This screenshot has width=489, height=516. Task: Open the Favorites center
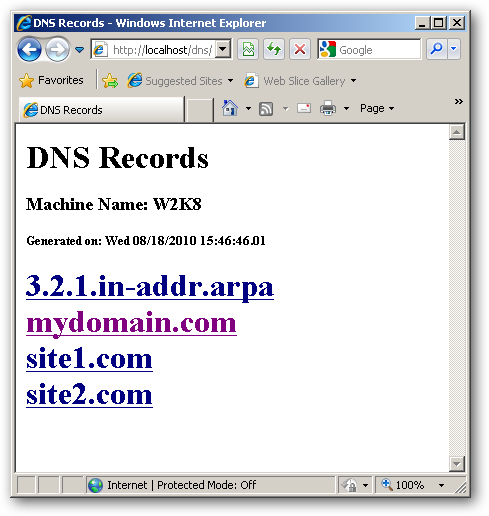pos(51,80)
